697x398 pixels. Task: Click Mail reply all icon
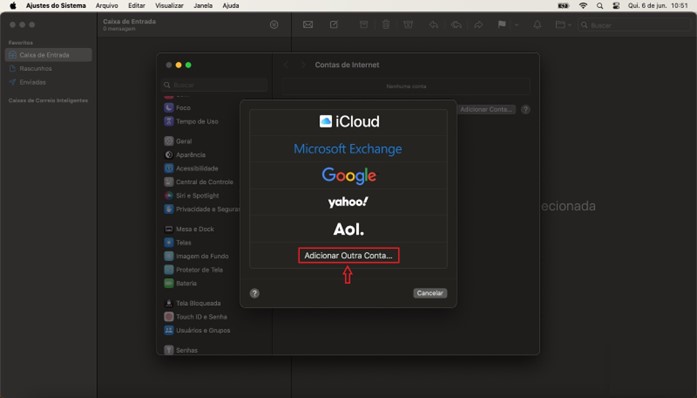(x=456, y=25)
